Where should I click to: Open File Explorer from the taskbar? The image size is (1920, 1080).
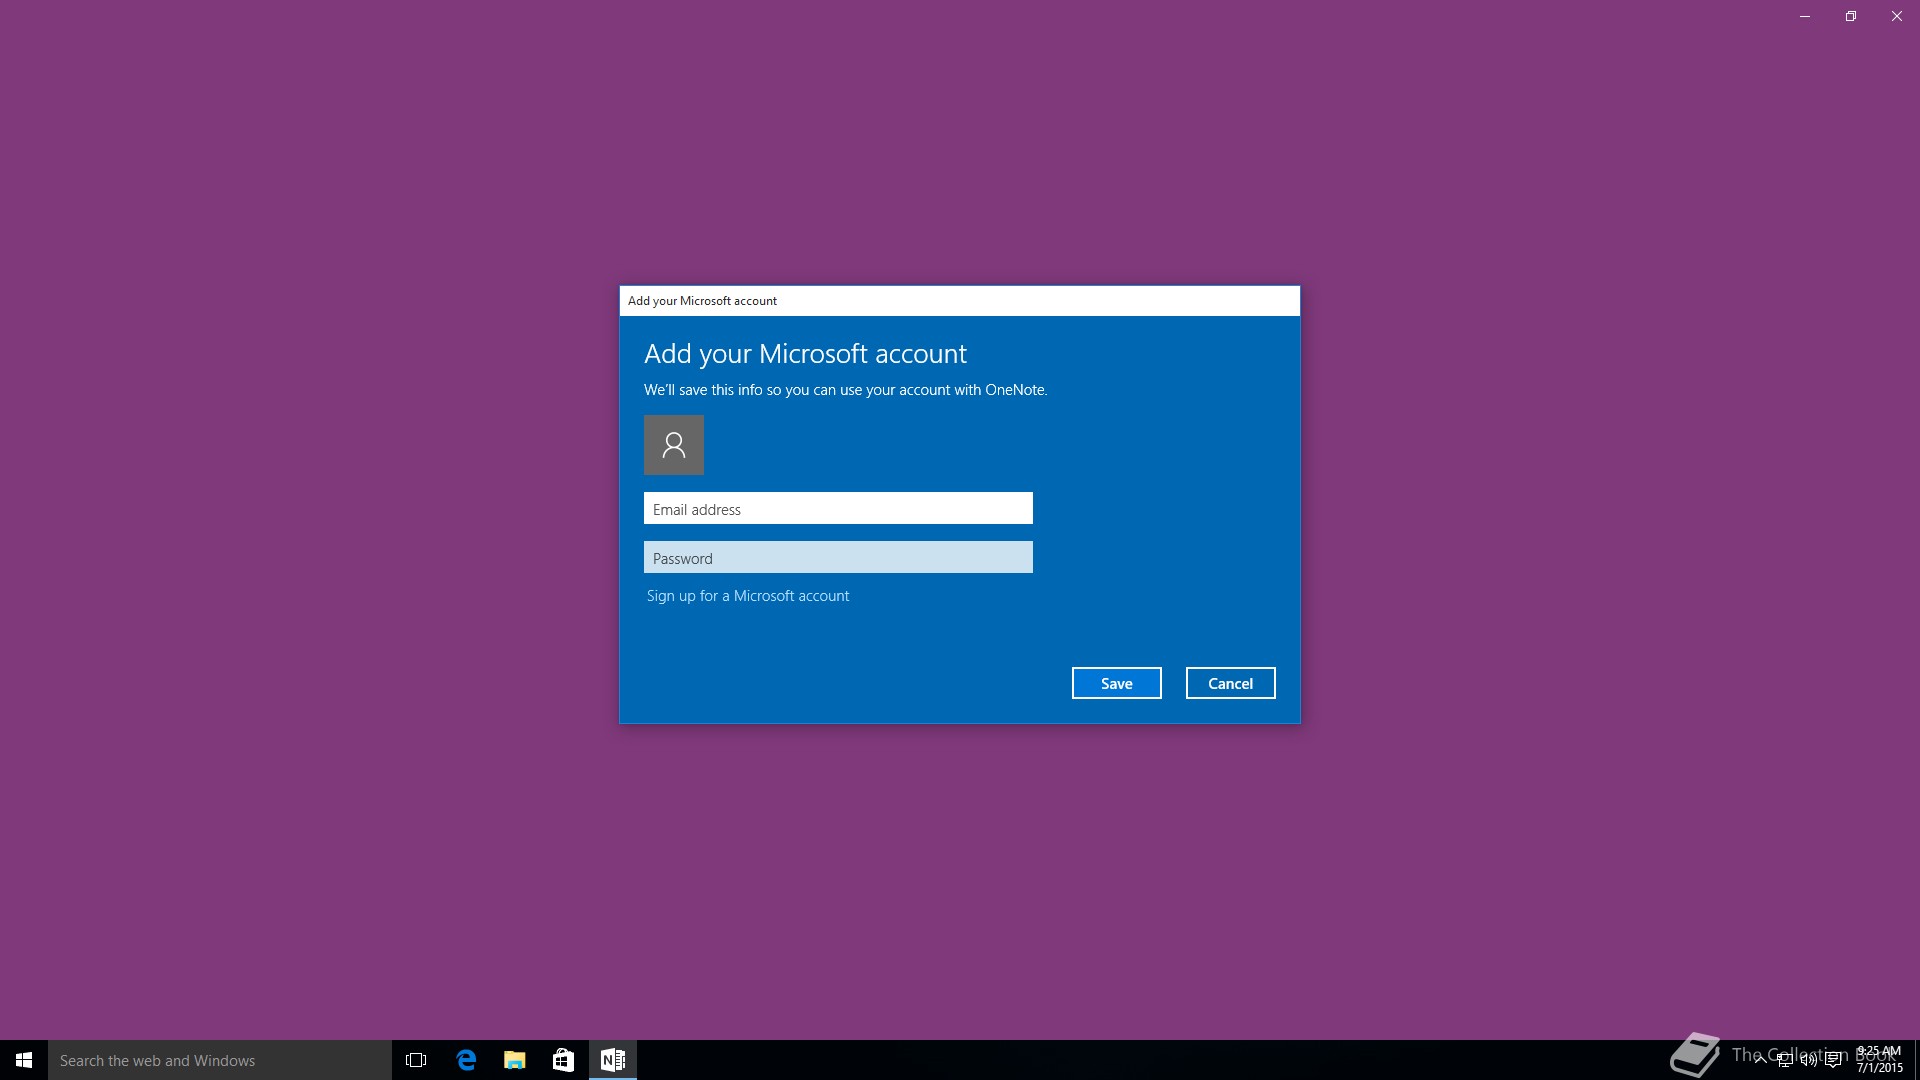coord(515,1060)
